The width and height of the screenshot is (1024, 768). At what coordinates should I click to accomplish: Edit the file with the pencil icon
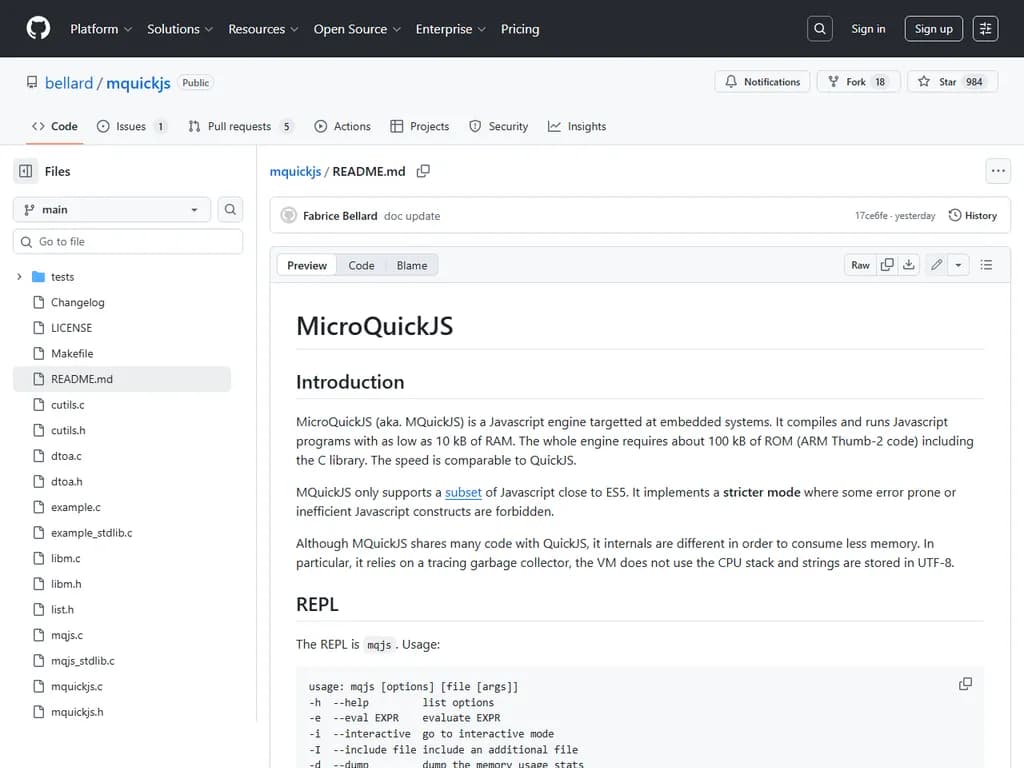[936, 264]
